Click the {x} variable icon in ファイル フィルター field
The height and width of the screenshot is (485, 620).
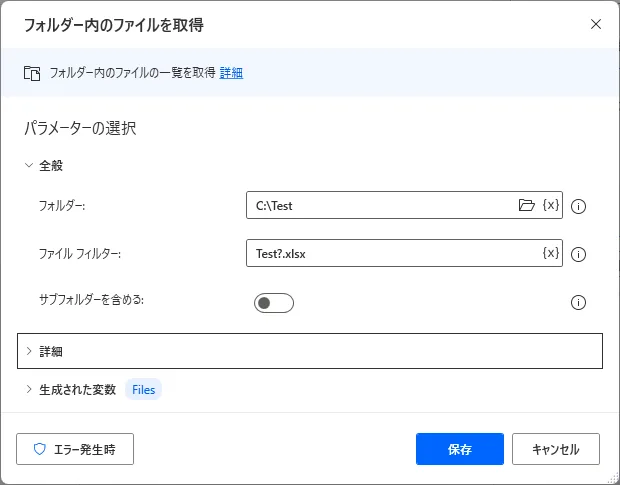[x=550, y=253]
